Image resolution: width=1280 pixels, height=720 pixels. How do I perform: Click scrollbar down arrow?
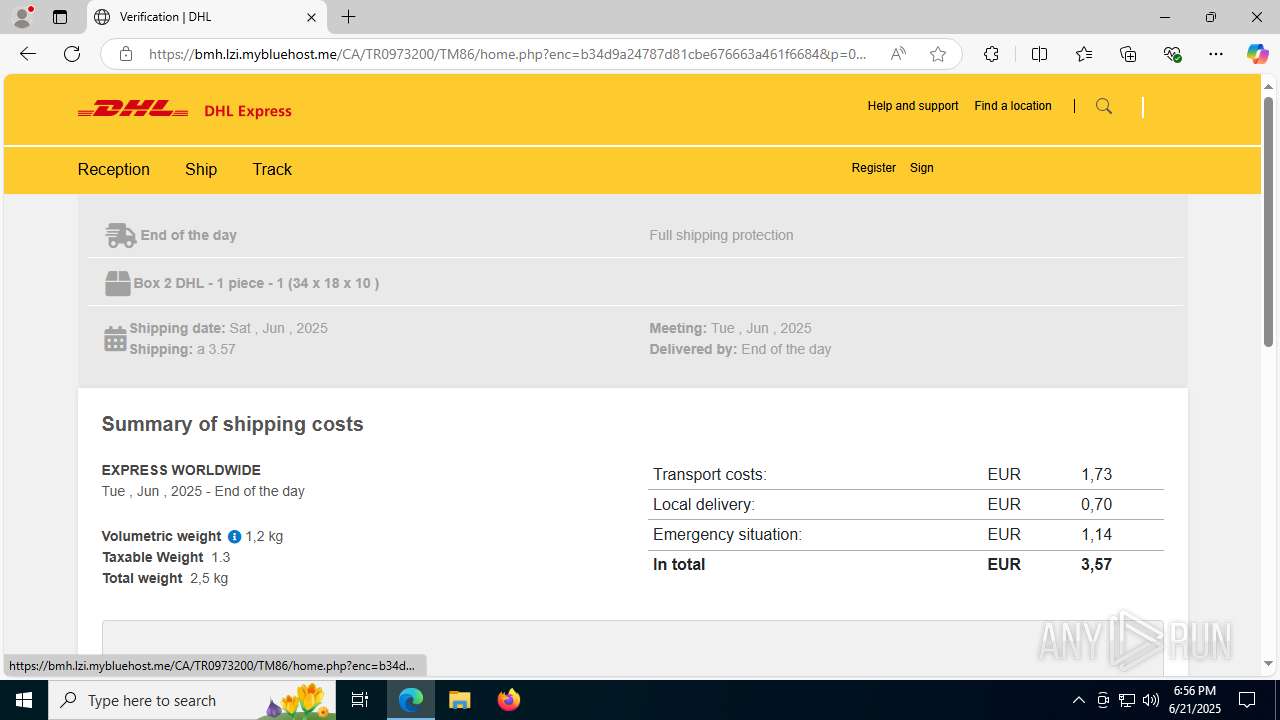(1268, 664)
